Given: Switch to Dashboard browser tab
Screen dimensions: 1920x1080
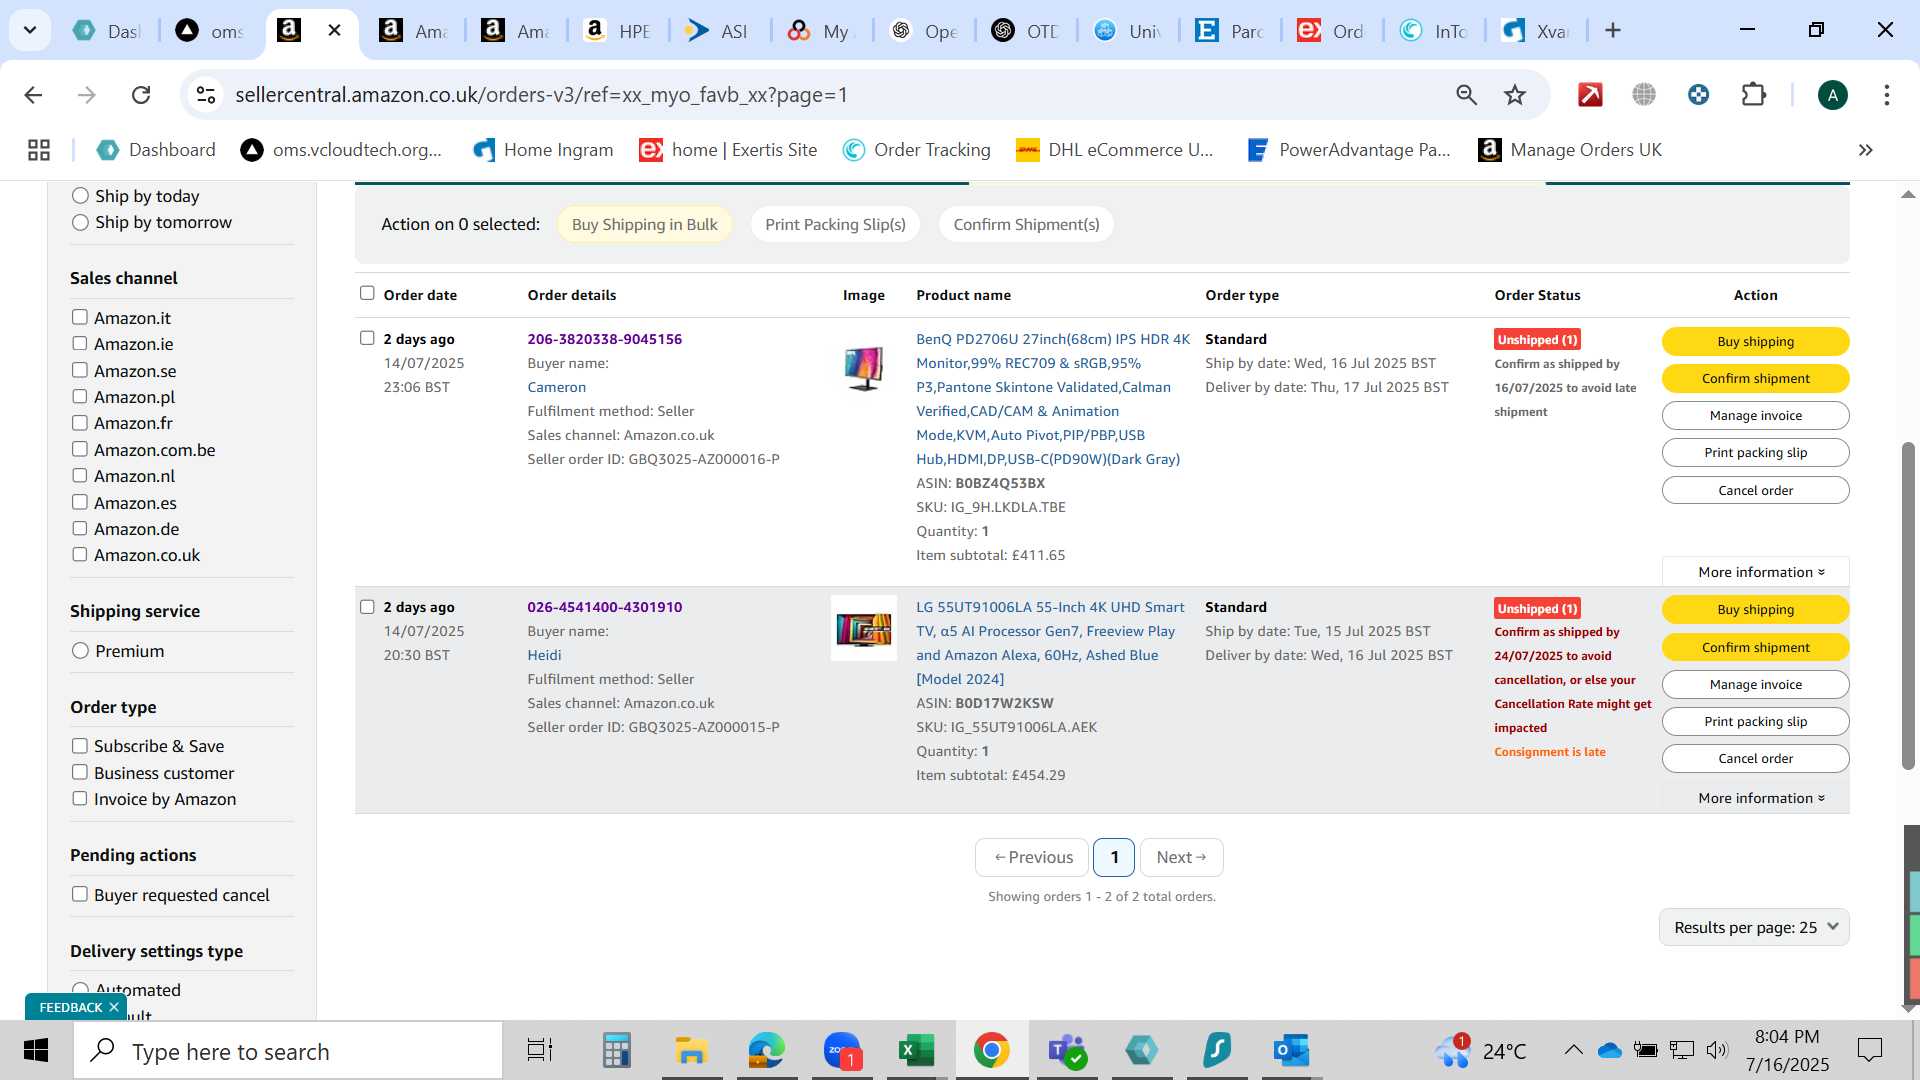Looking at the screenshot, I should click(108, 31).
